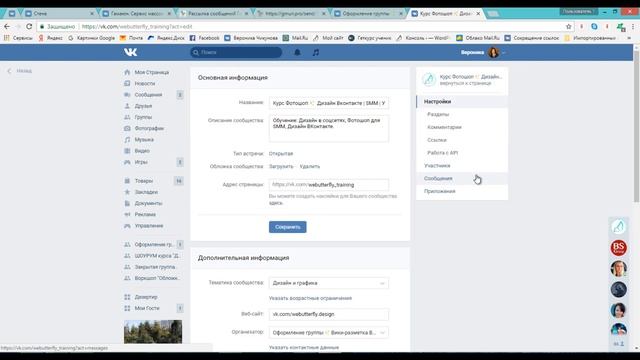This screenshot has width=640, height=360.
Task: Click Указать возрастные ограничения link
Action: 310,298
